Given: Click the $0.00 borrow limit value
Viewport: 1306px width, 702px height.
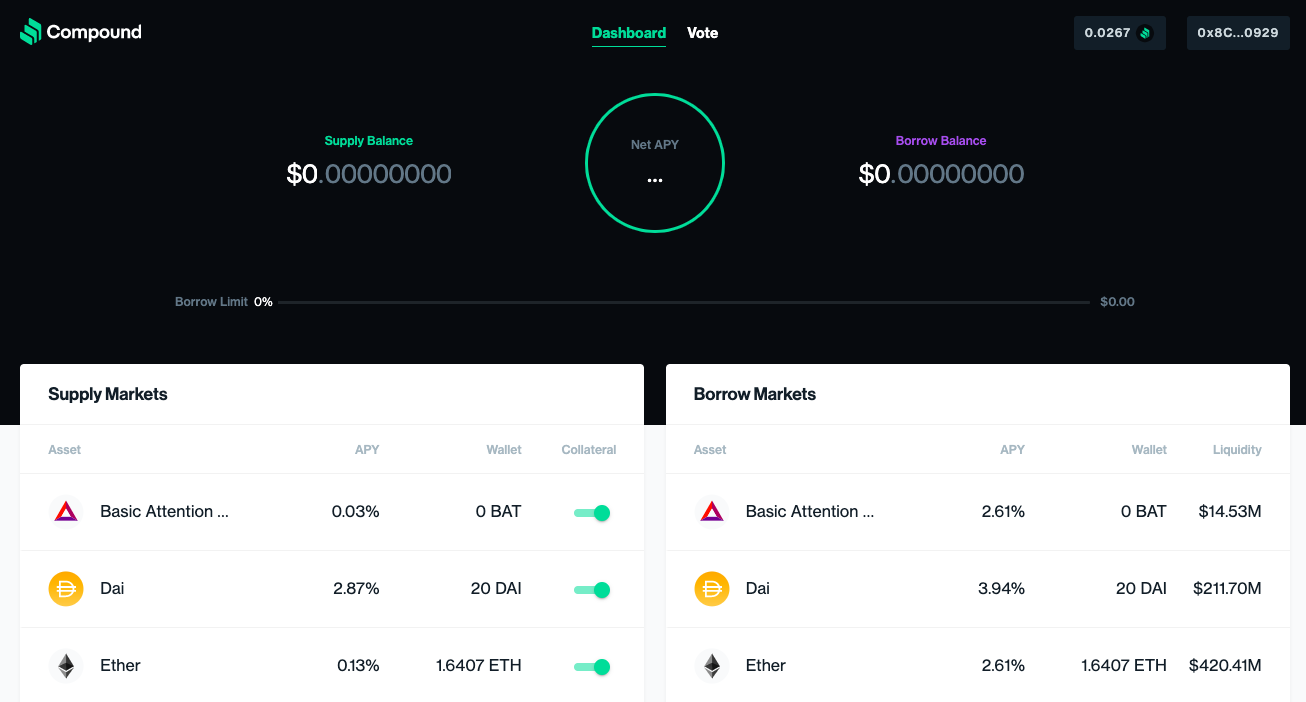Looking at the screenshot, I should click(x=1117, y=302).
